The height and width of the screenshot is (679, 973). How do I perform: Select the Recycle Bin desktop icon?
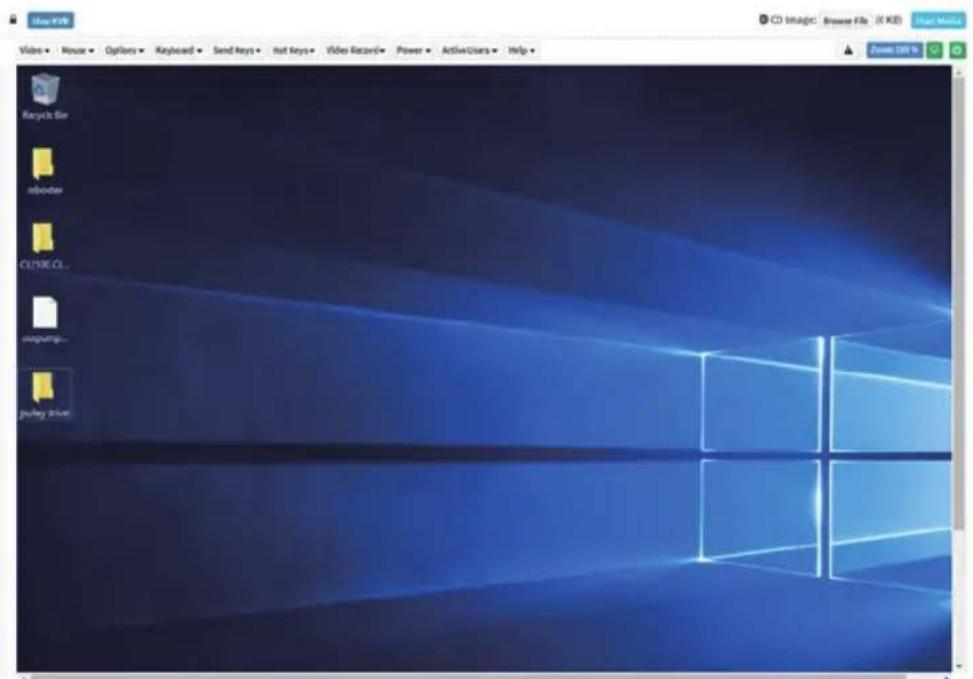pyautogui.click(x=45, y=96)
